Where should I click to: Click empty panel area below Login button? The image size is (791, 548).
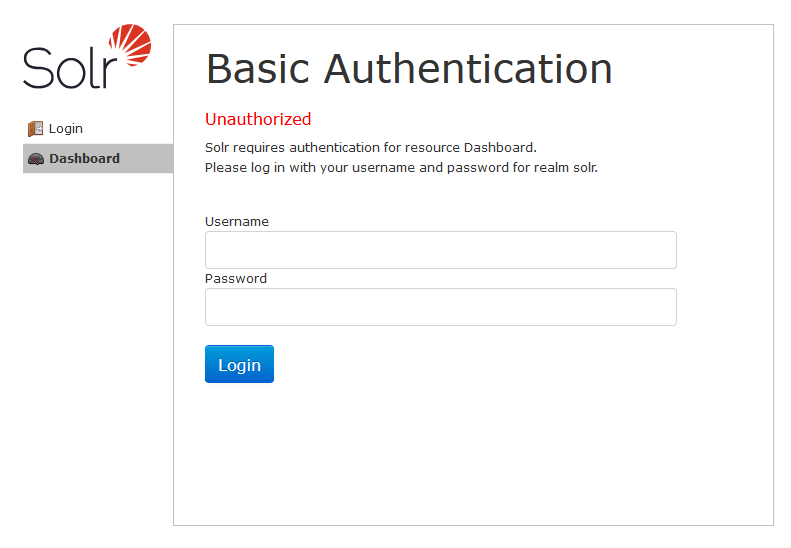point(470,450)
